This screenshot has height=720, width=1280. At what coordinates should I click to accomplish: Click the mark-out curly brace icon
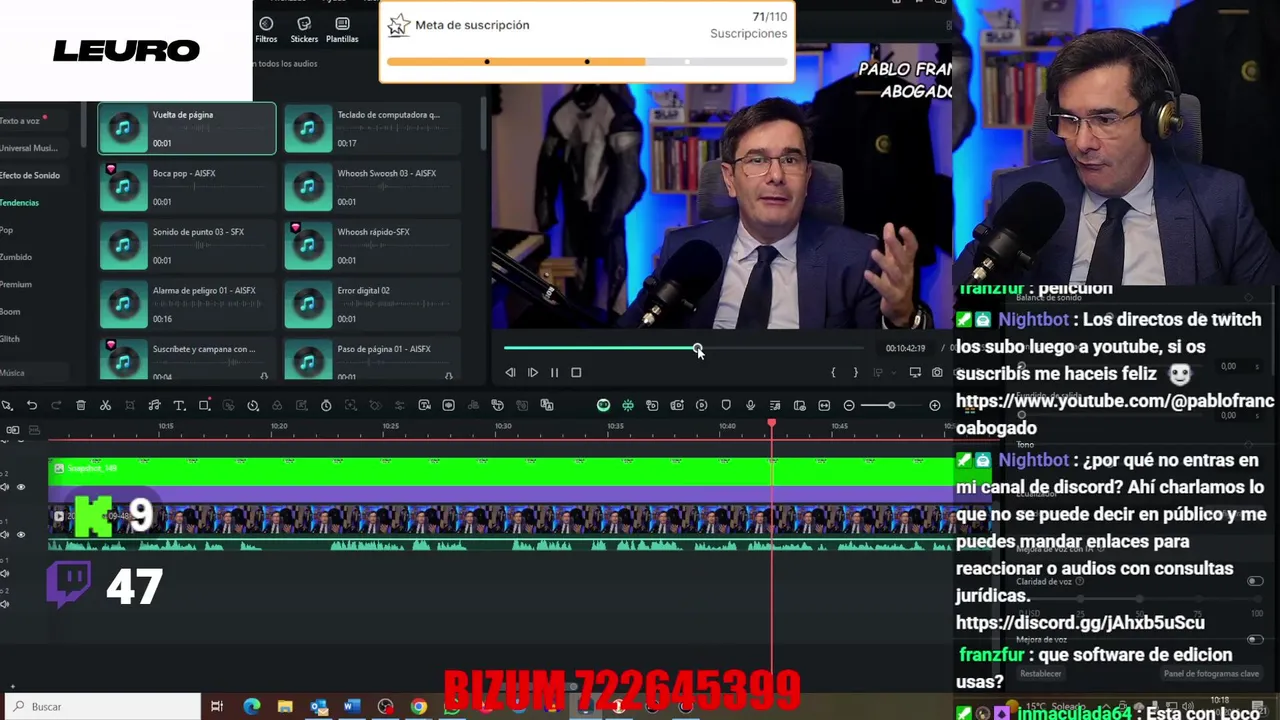[x=855, y=372]
